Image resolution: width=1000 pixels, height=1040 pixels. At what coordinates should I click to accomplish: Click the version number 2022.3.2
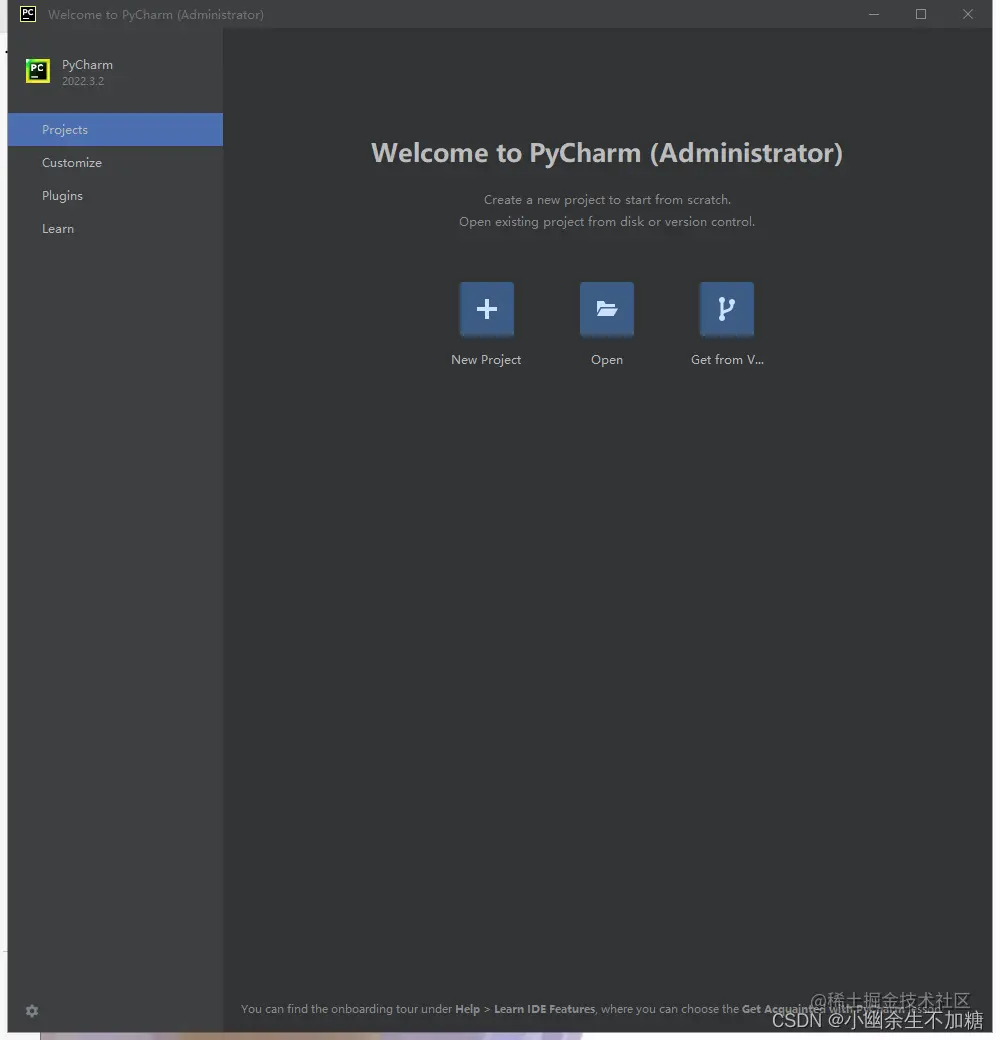[x=83, y=81]
